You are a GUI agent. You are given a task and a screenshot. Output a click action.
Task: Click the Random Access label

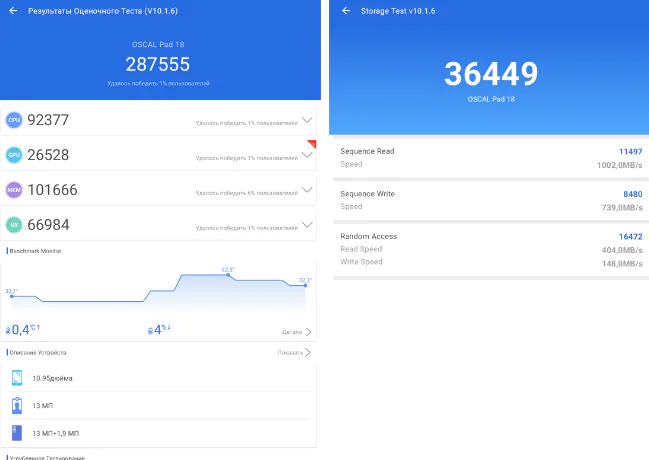[x=368, y=236]
